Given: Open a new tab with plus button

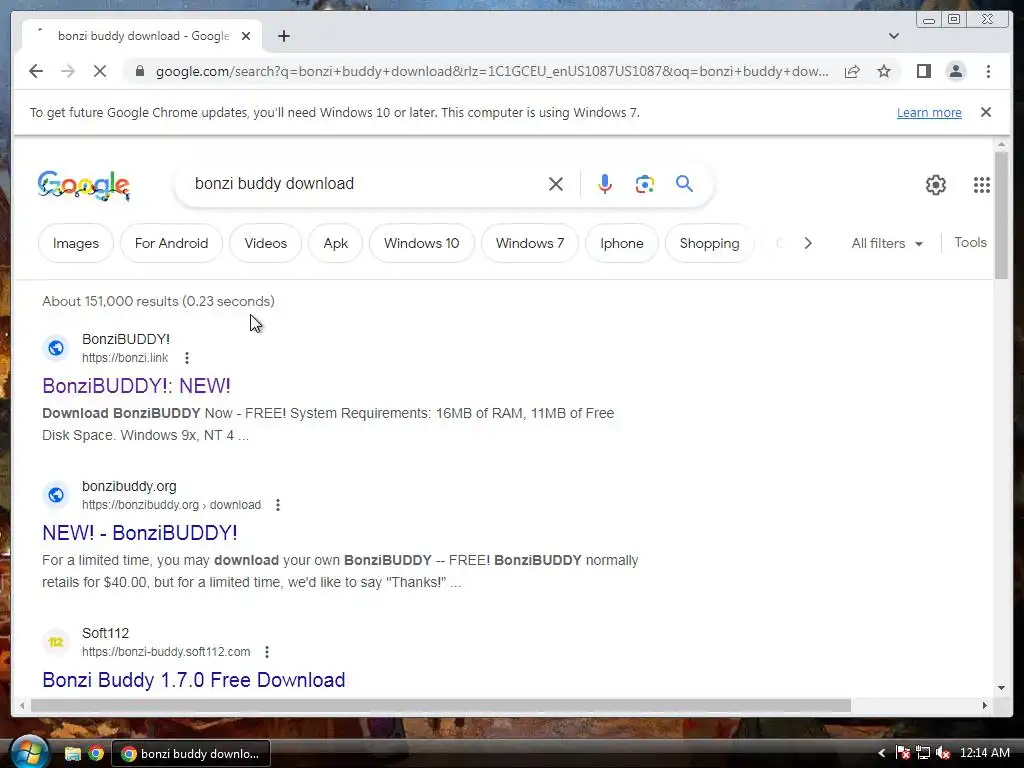Looking at the screenshot, I should pyautogui.click(x=283, y=36).
